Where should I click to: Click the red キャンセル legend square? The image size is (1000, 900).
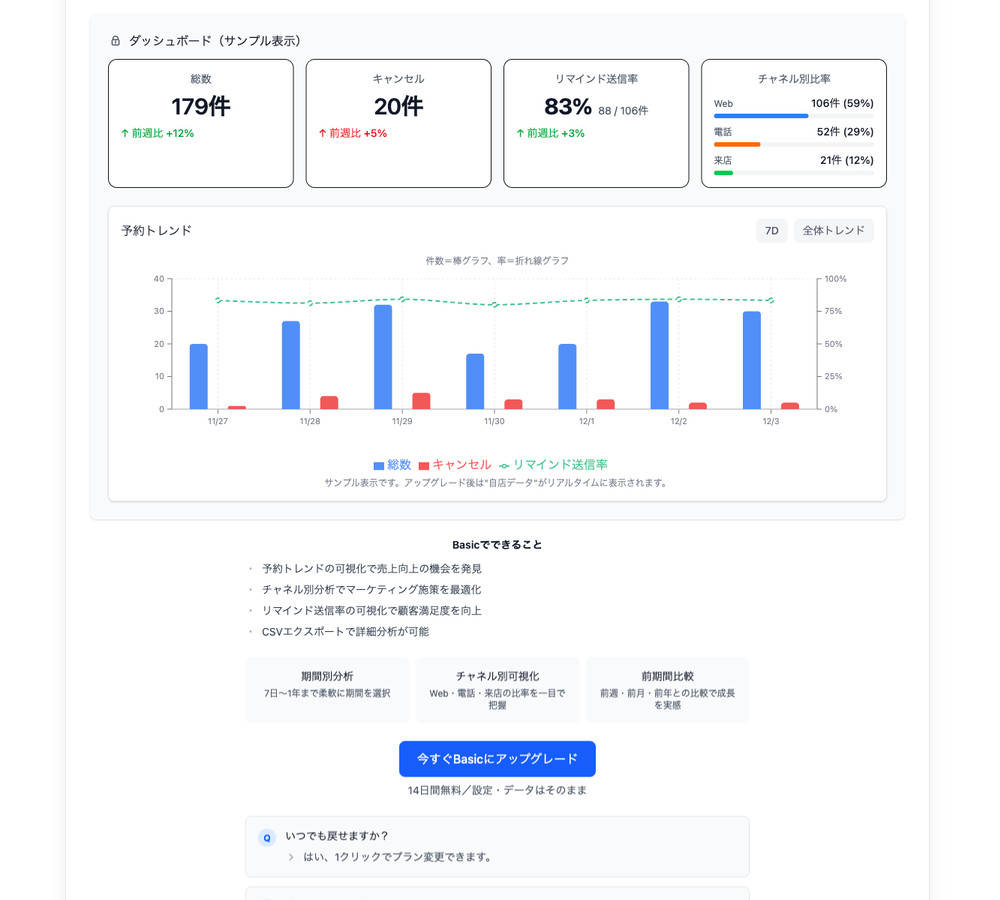click(424, 466)
